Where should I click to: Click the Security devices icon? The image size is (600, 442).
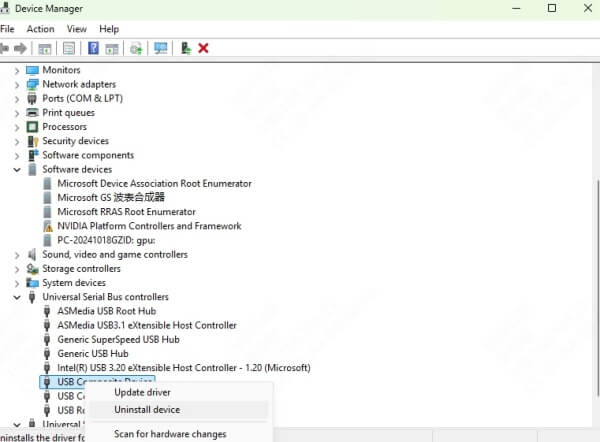coord(33,141)
